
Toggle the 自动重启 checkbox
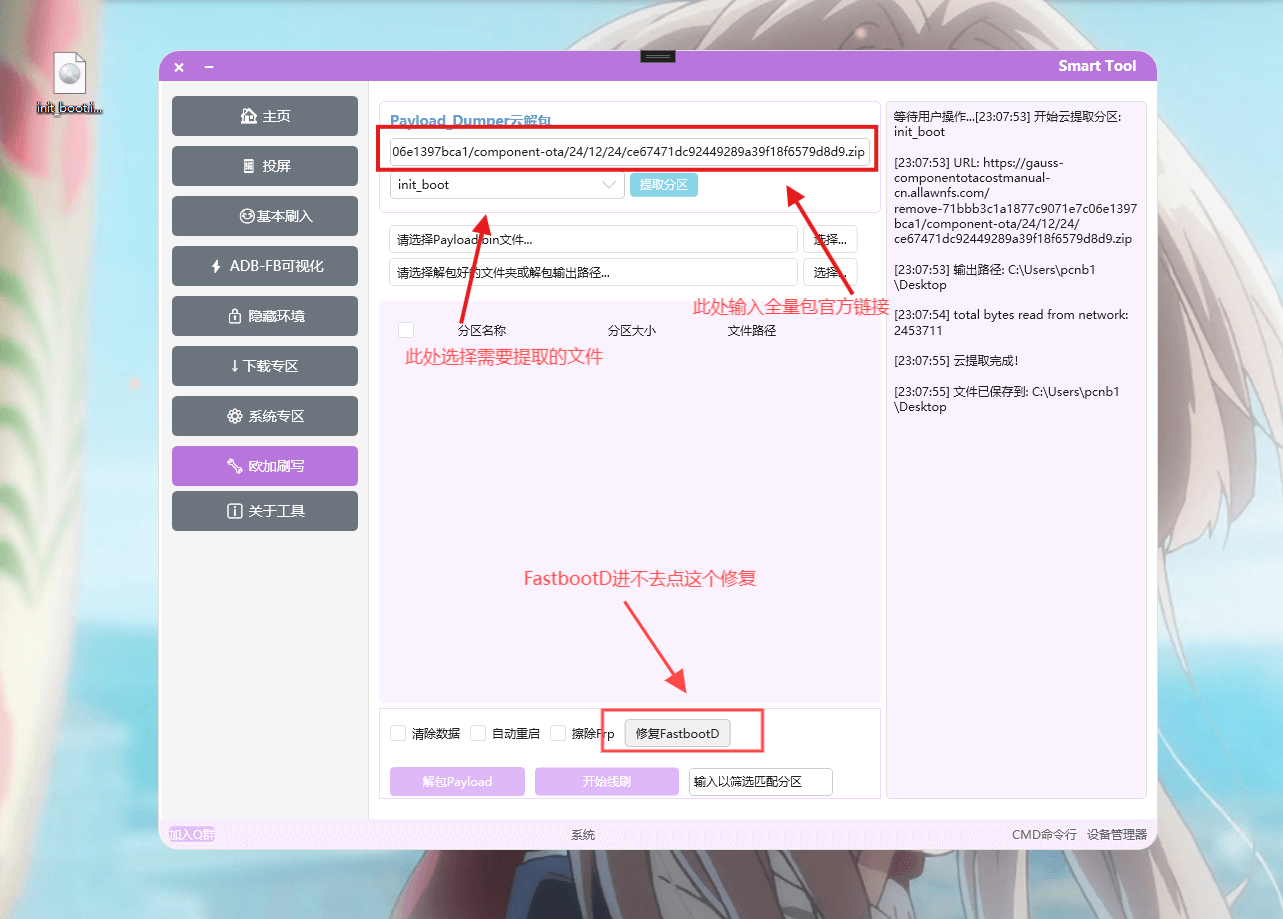point(478,733)
